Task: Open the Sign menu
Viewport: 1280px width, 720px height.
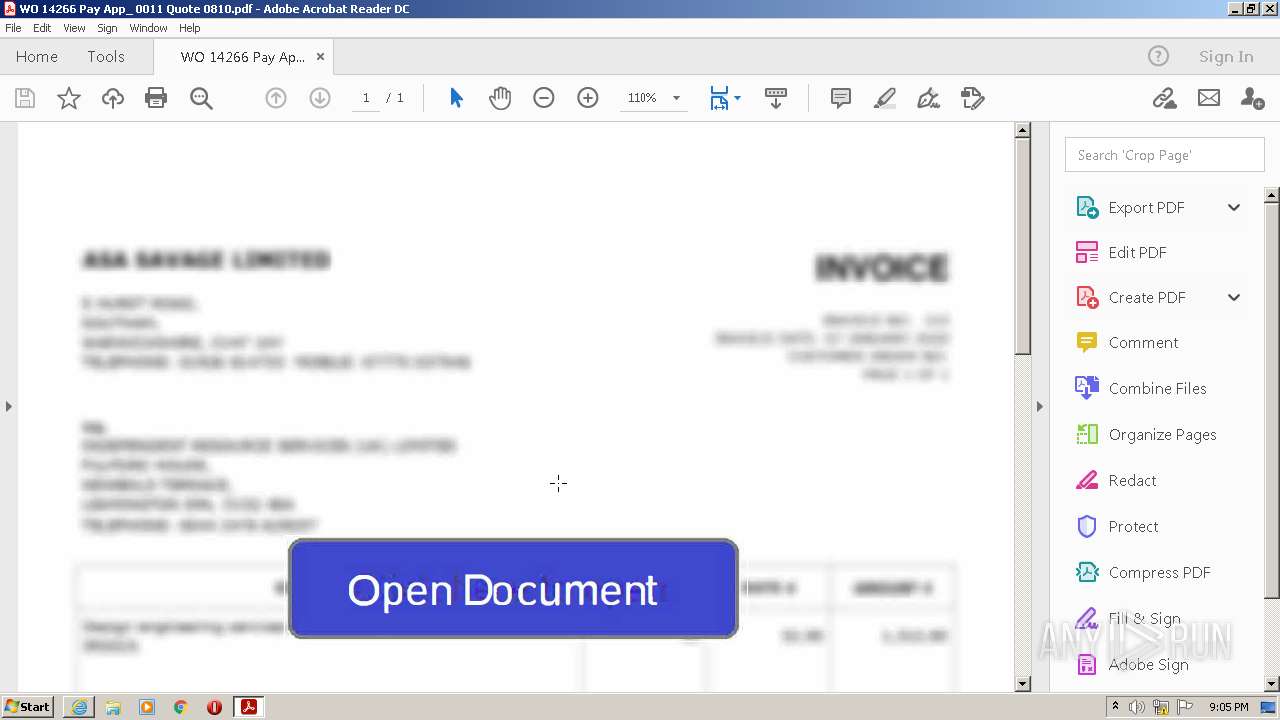Action: click(x=107, y=28)
